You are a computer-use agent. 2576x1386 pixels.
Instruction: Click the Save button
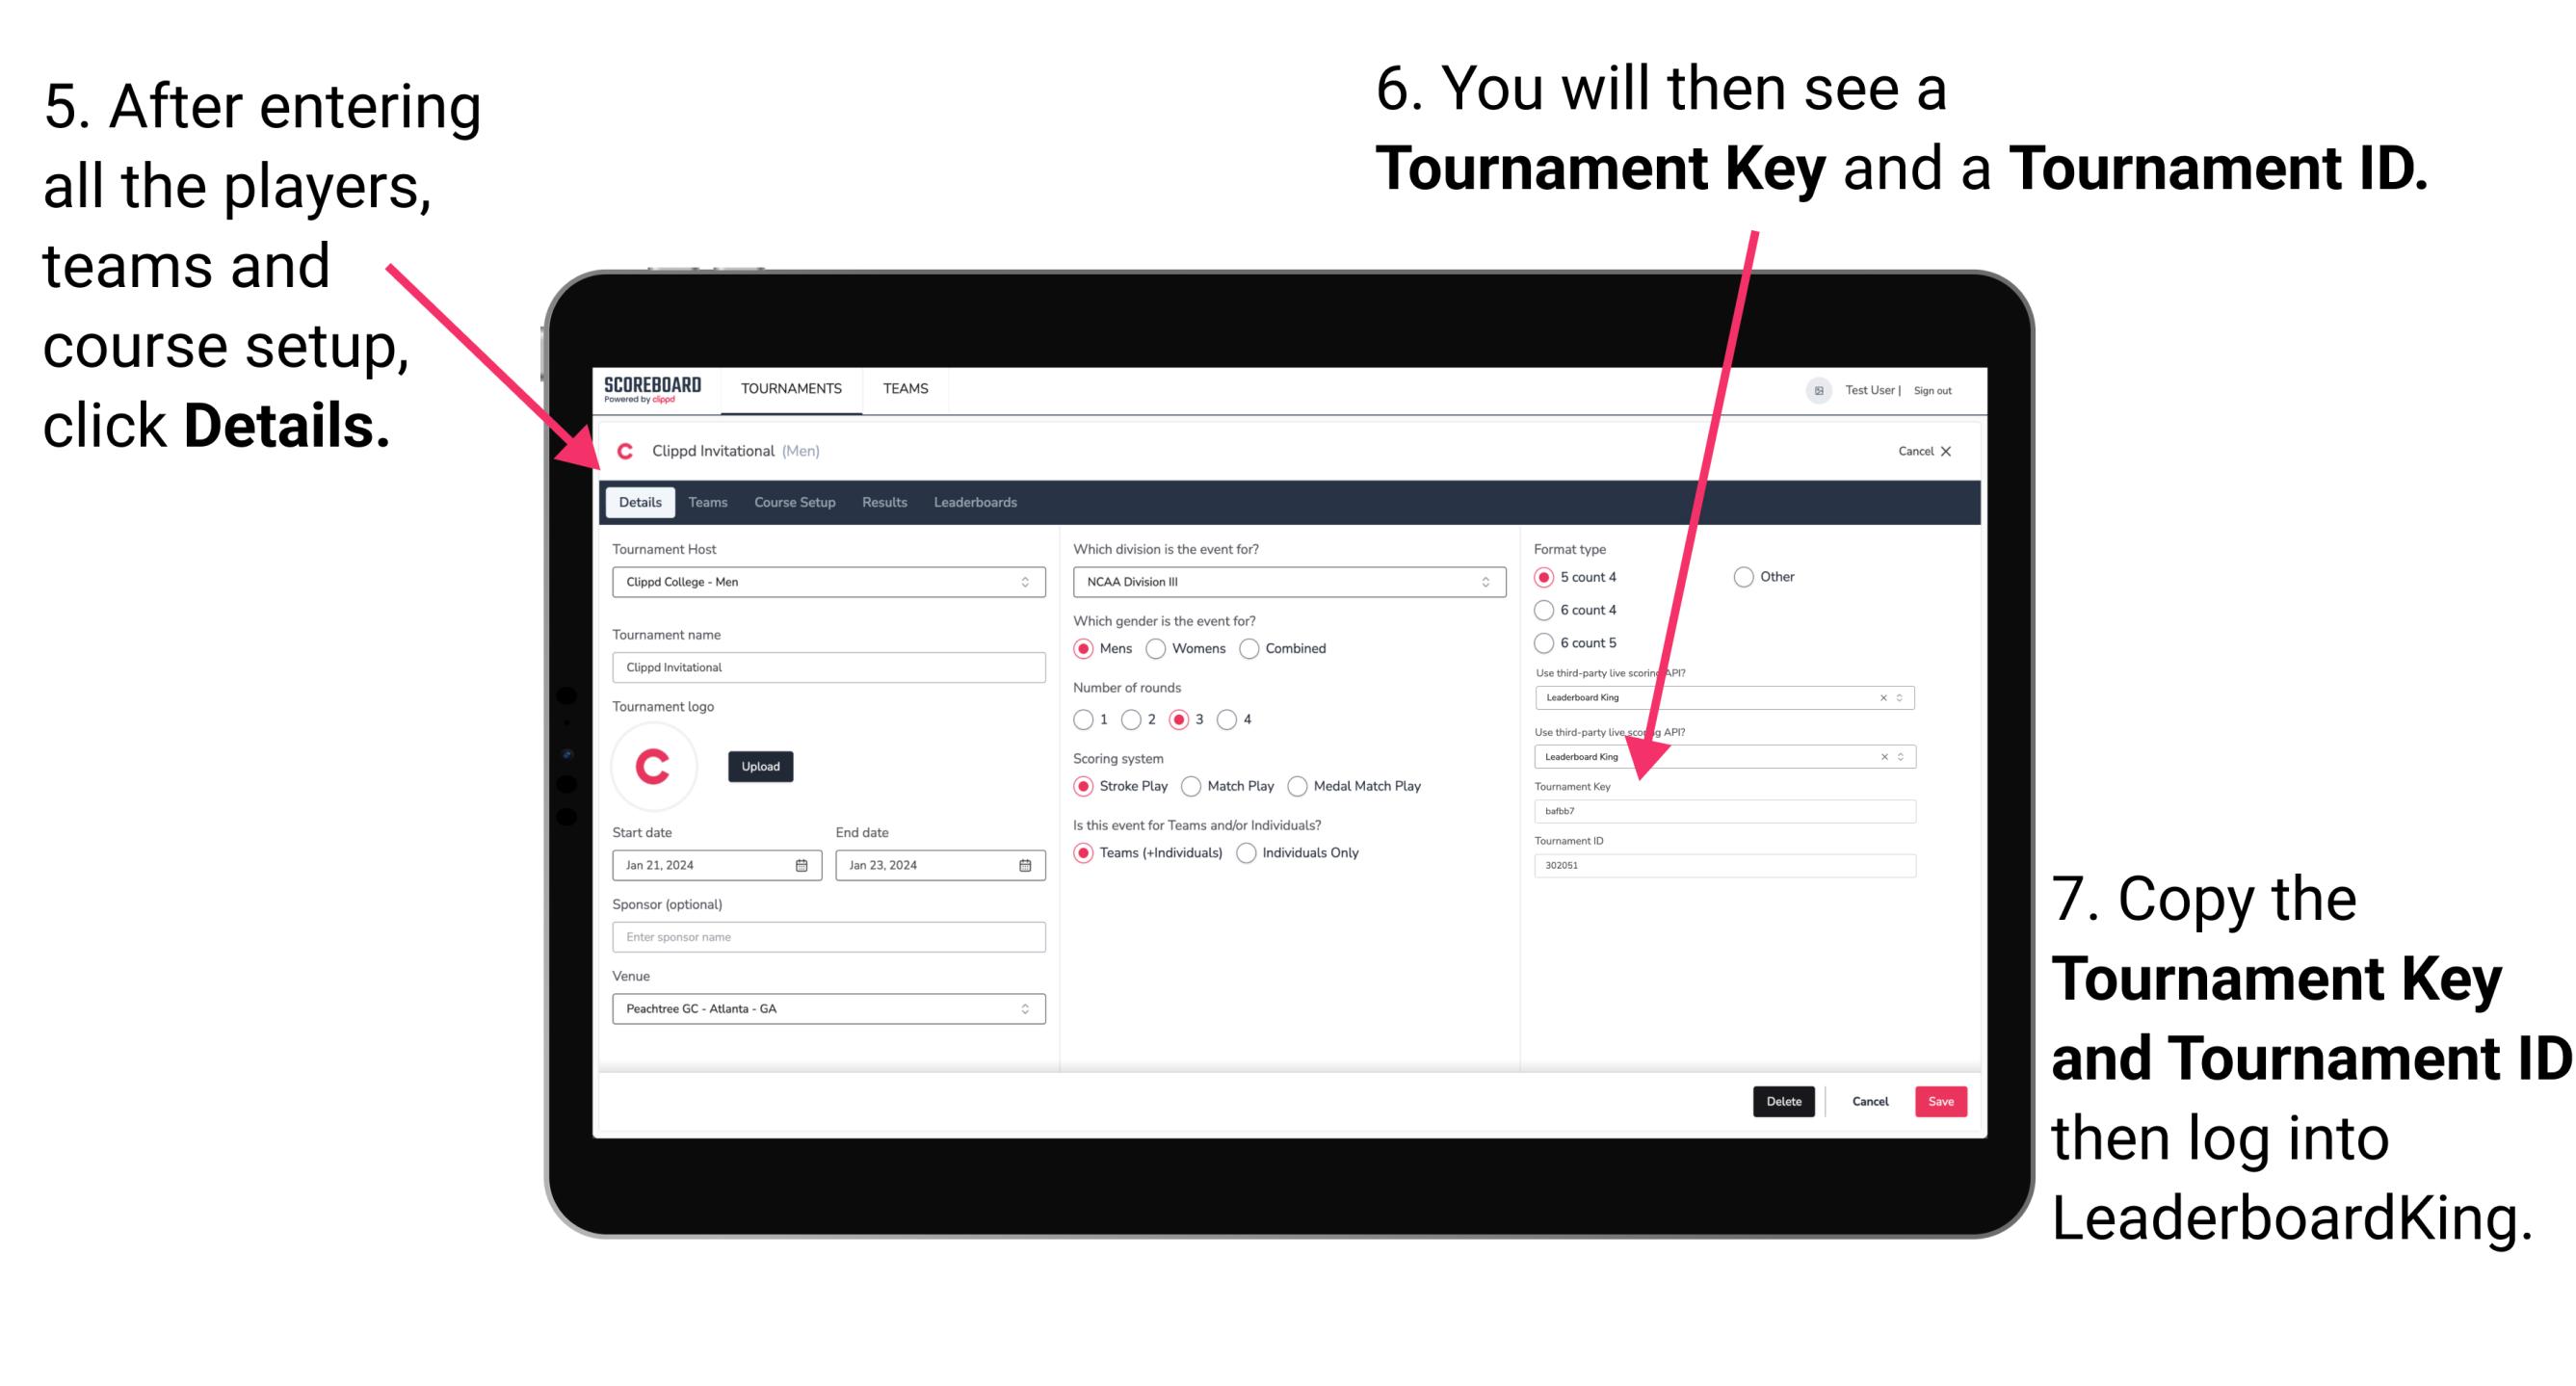[x=1944, y=1101]
